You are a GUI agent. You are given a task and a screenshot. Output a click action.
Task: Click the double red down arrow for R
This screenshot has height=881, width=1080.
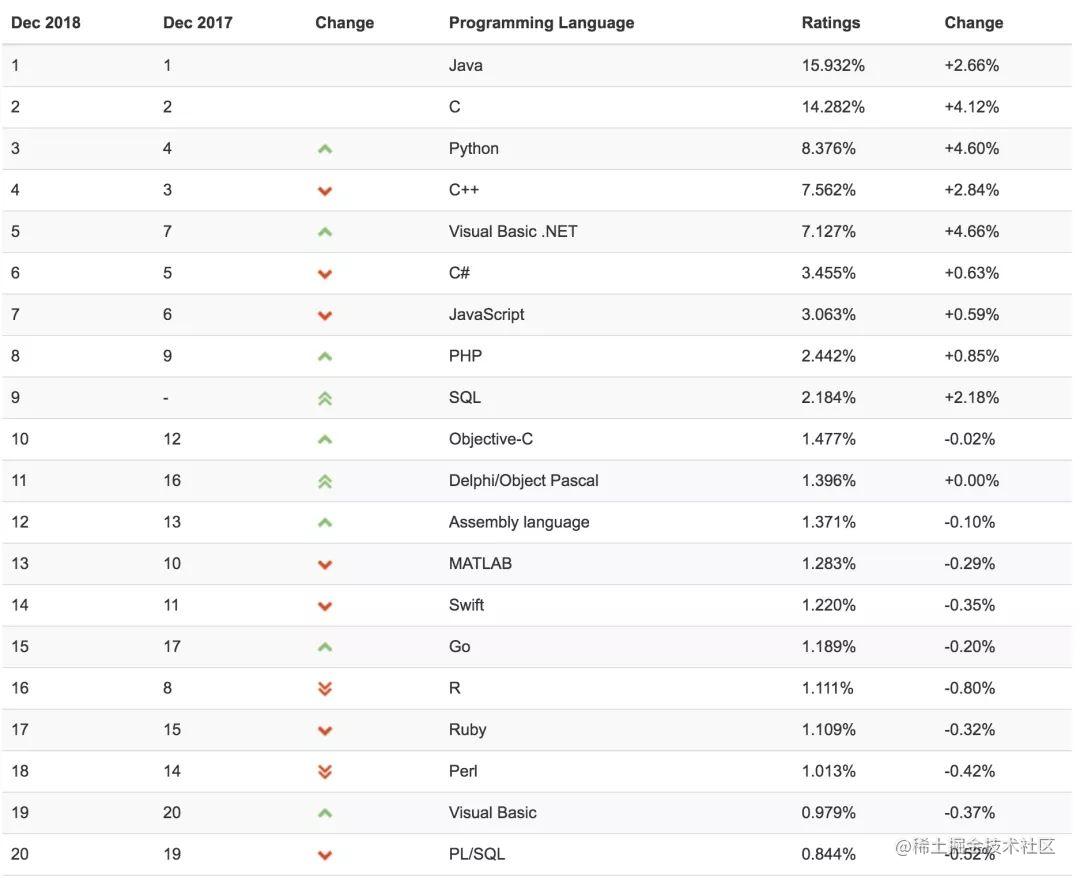325,689
